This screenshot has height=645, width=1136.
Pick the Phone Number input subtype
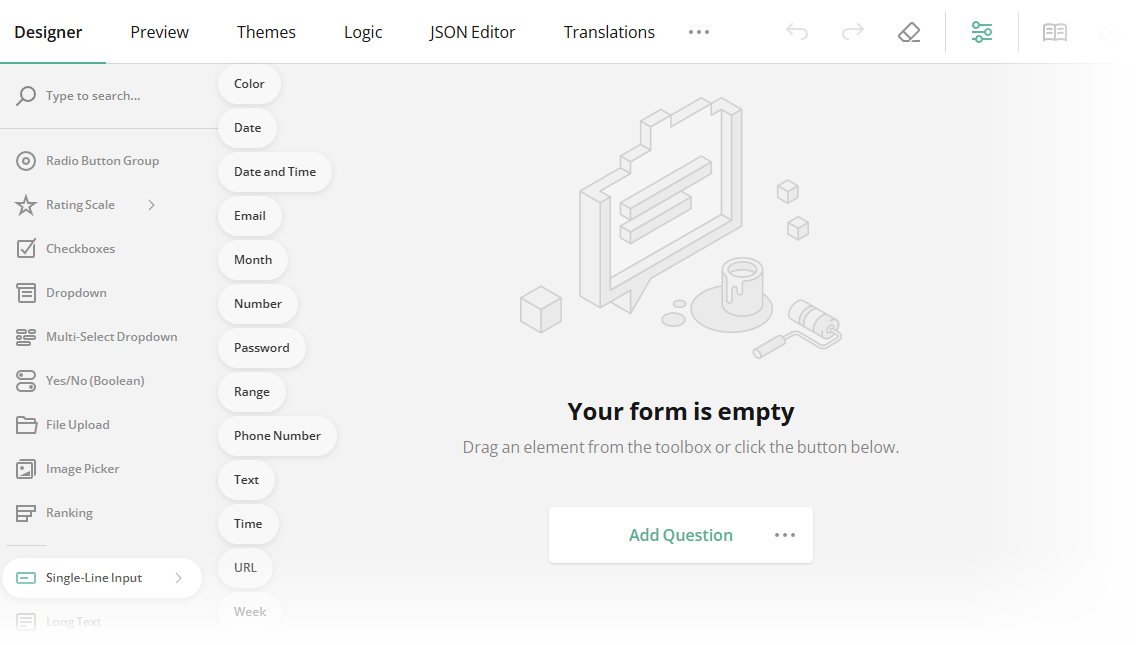pos(277,436)
